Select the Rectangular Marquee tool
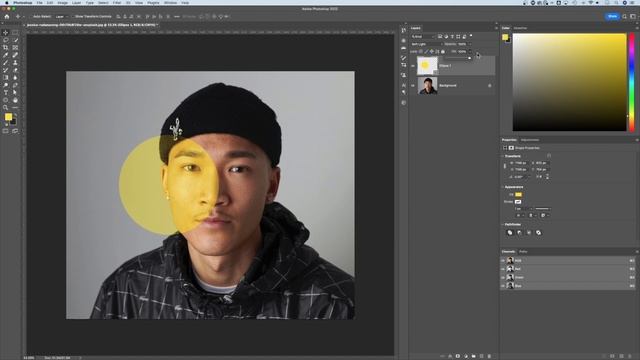This screenshot has height=360, width=640. coord(15,33)
